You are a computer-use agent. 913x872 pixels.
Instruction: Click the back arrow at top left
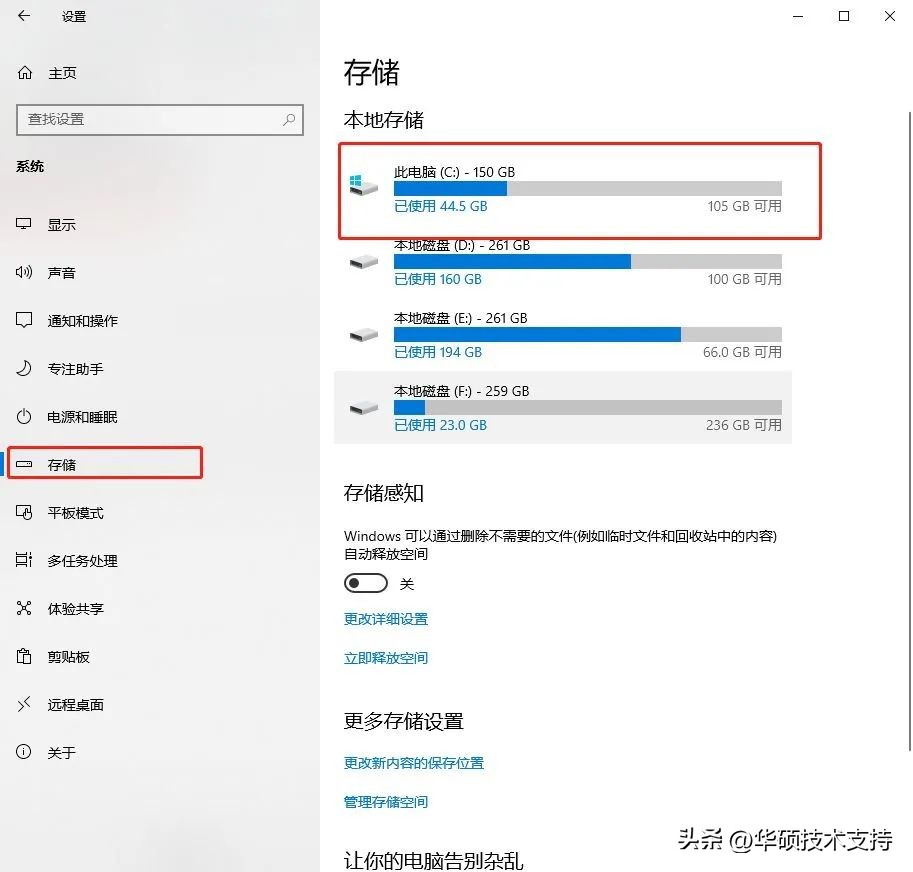click(21, 16)
